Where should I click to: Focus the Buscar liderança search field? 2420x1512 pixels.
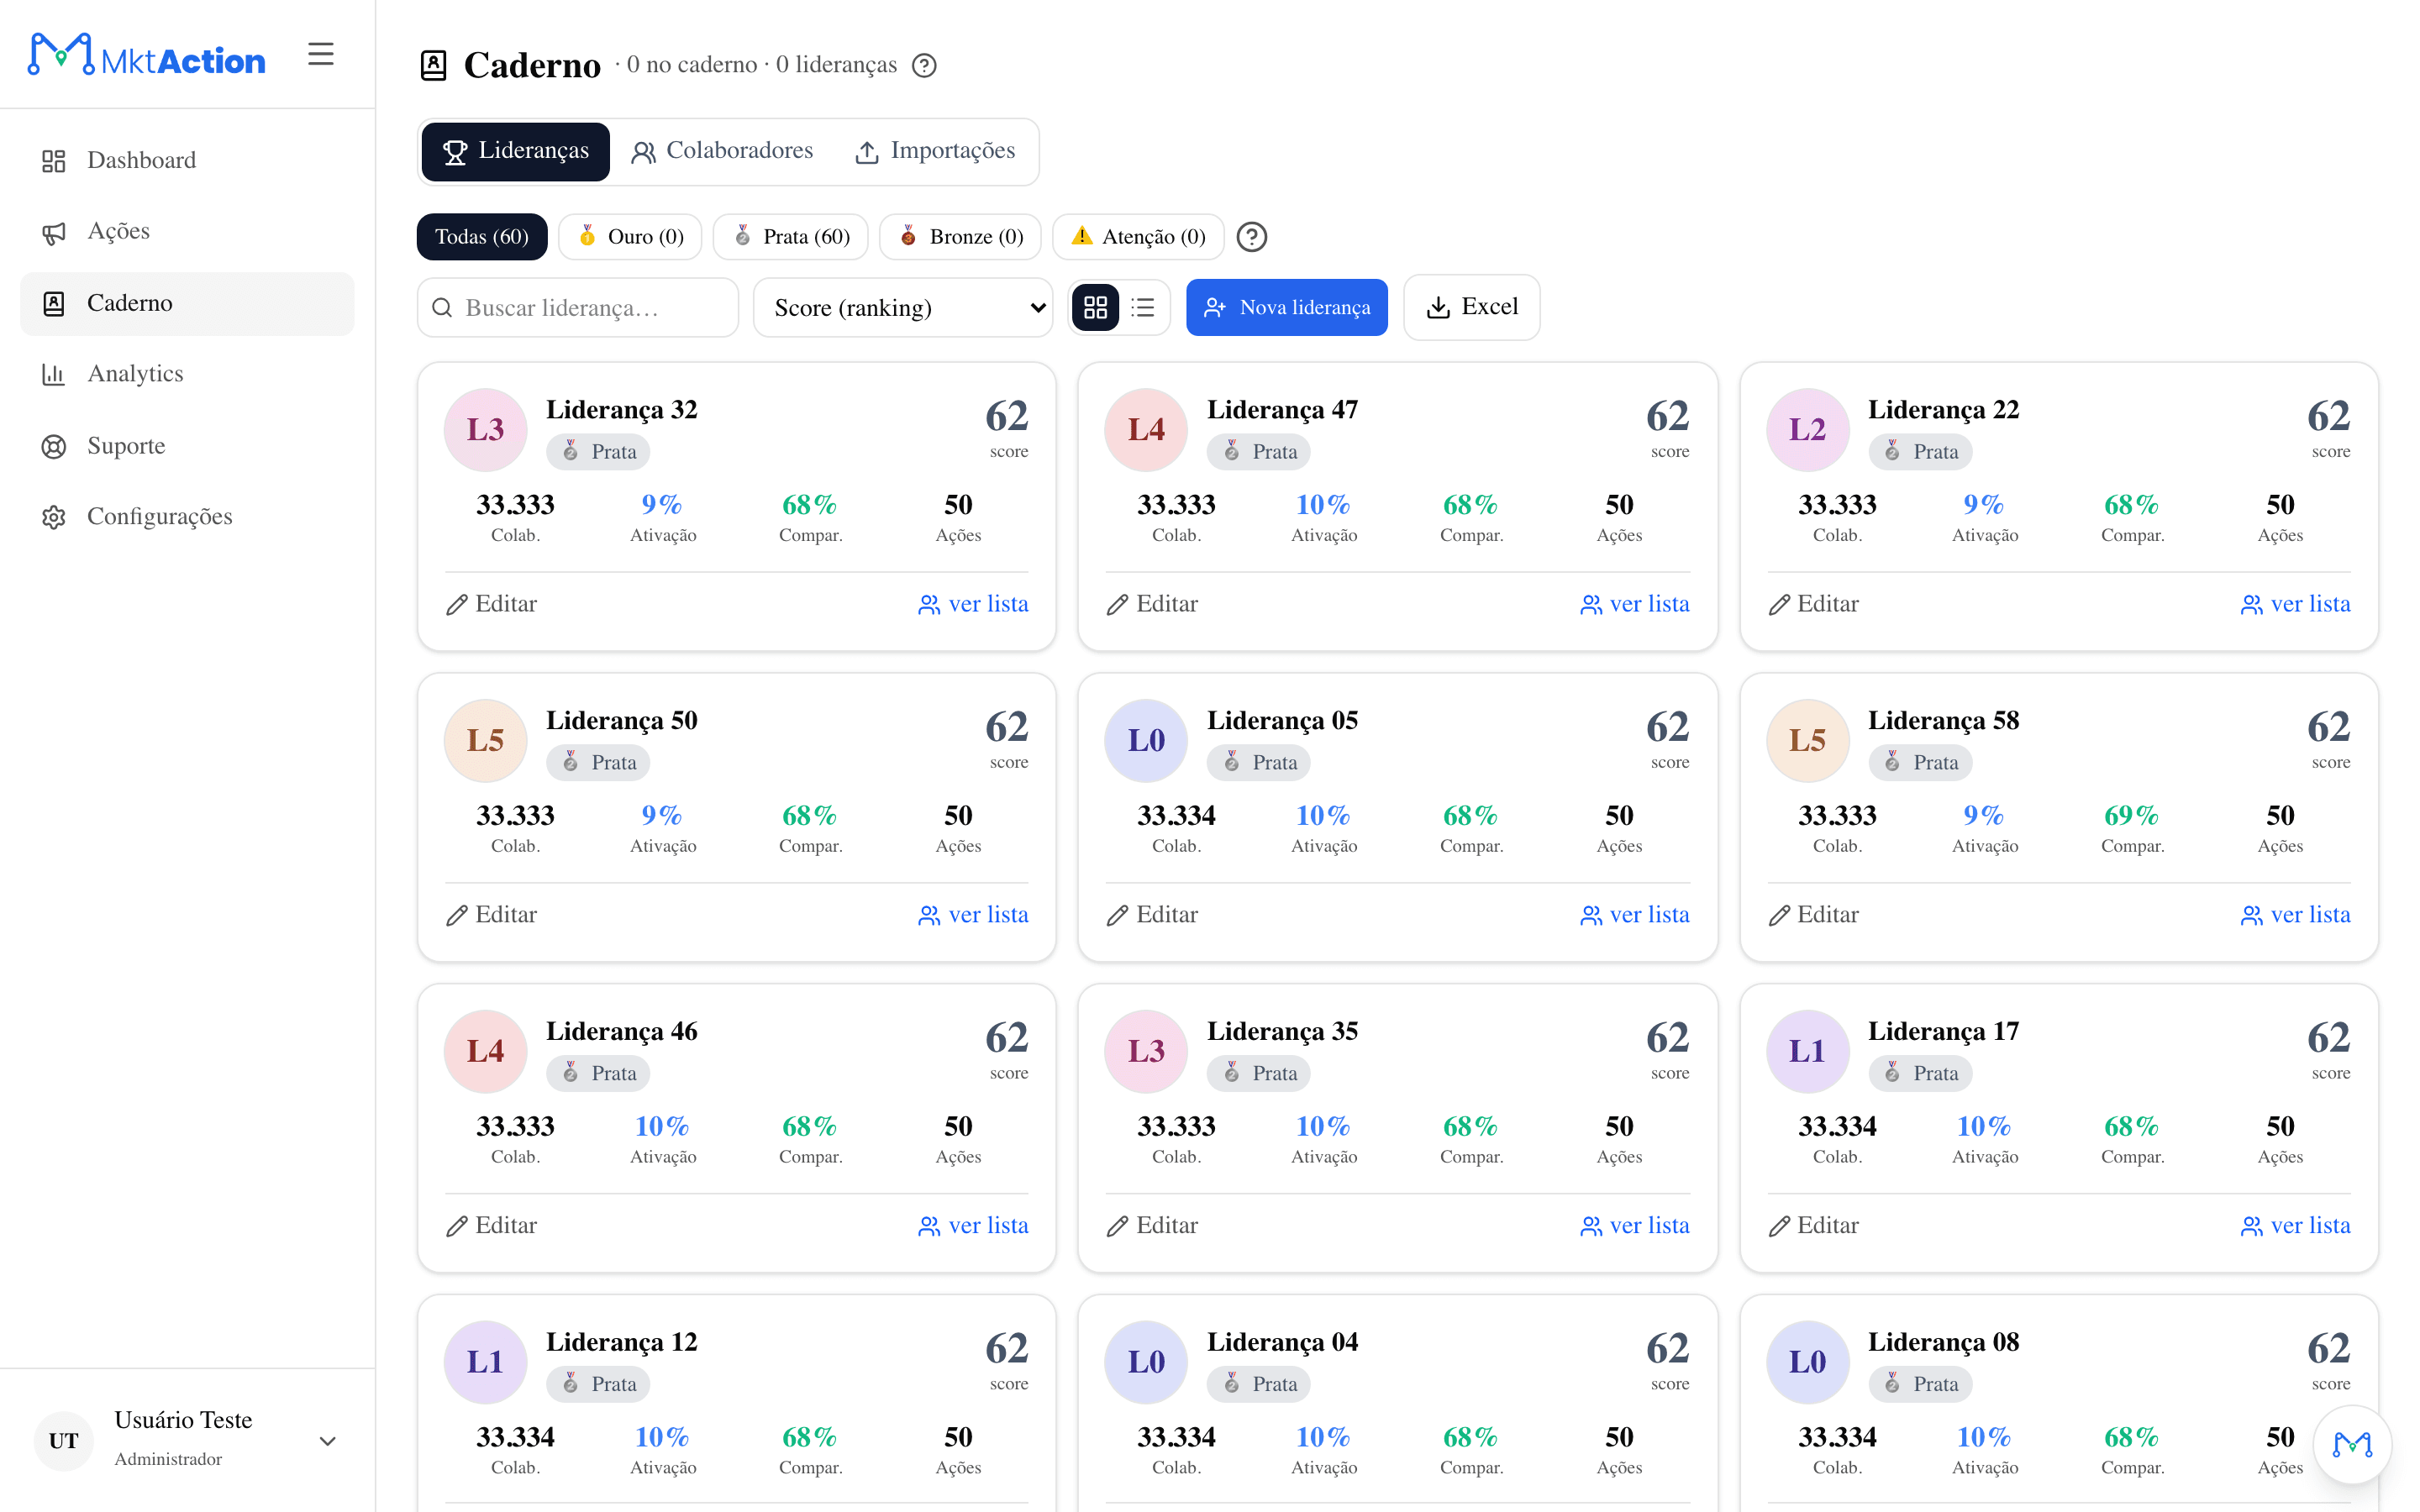click(x=577, y=307)
